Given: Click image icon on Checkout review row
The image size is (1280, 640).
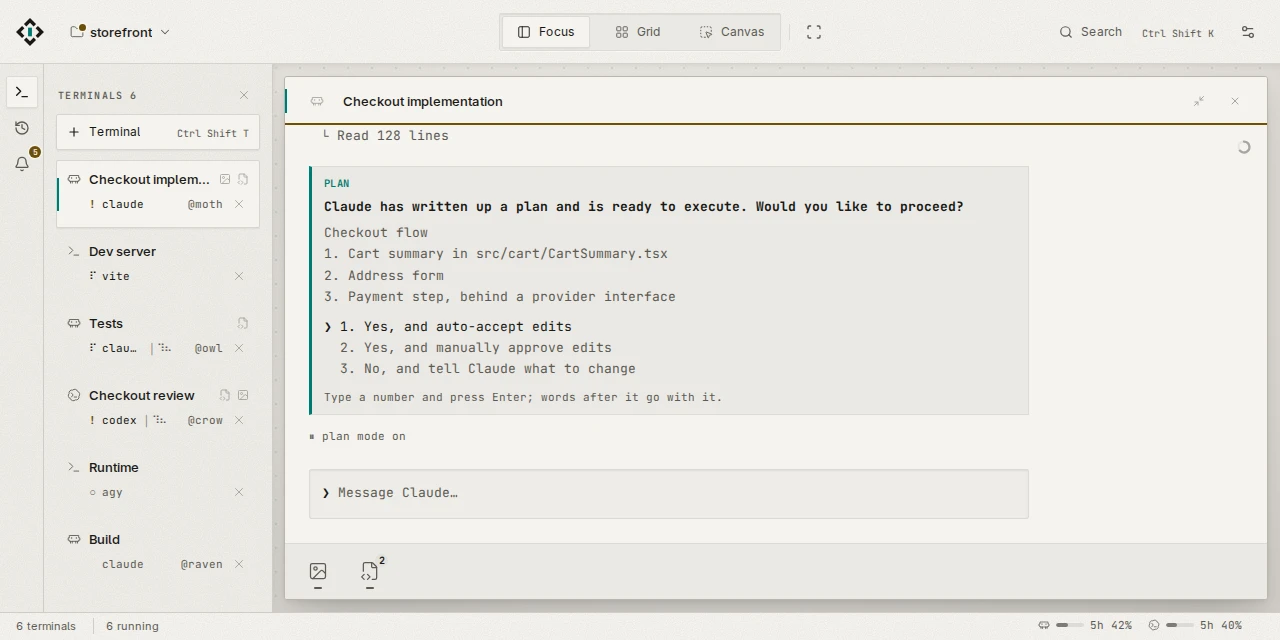Looking at the screenshot, I should (x=243, y=396).
